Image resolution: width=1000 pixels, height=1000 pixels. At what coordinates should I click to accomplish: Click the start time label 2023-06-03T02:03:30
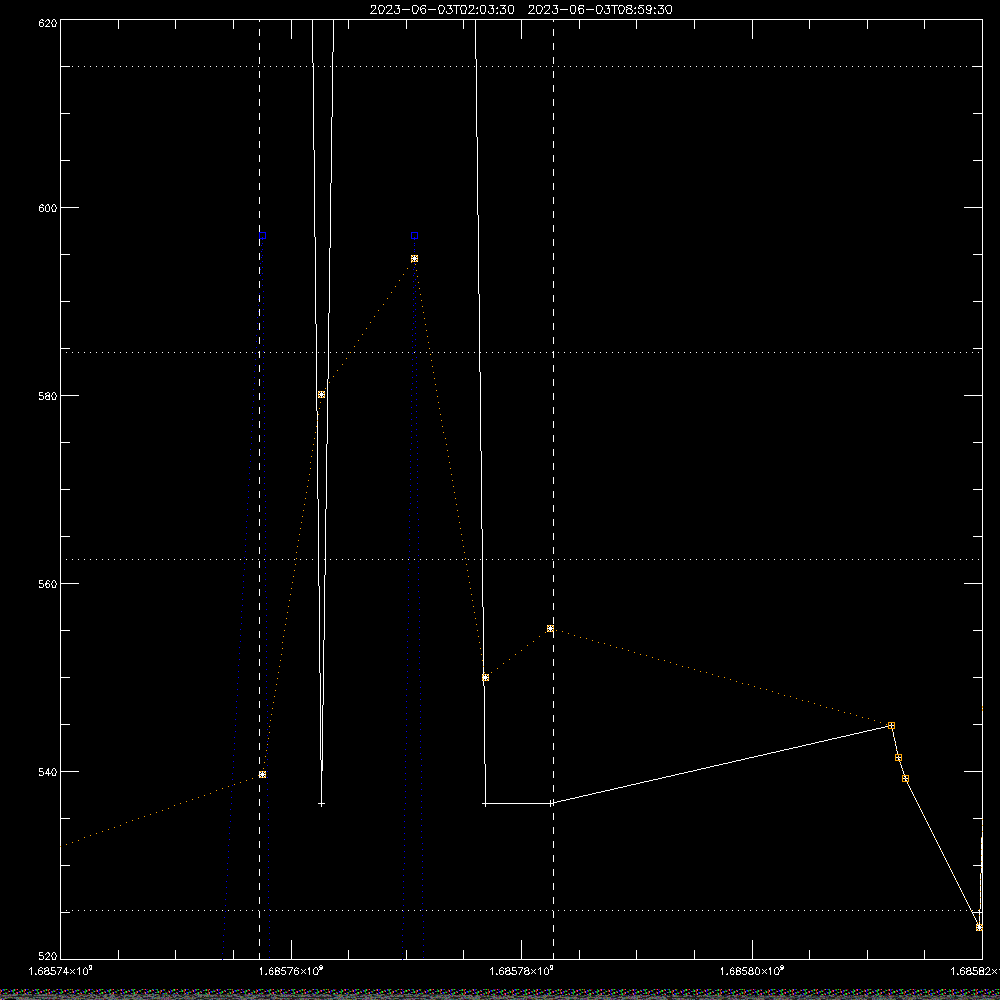[442, 10]
